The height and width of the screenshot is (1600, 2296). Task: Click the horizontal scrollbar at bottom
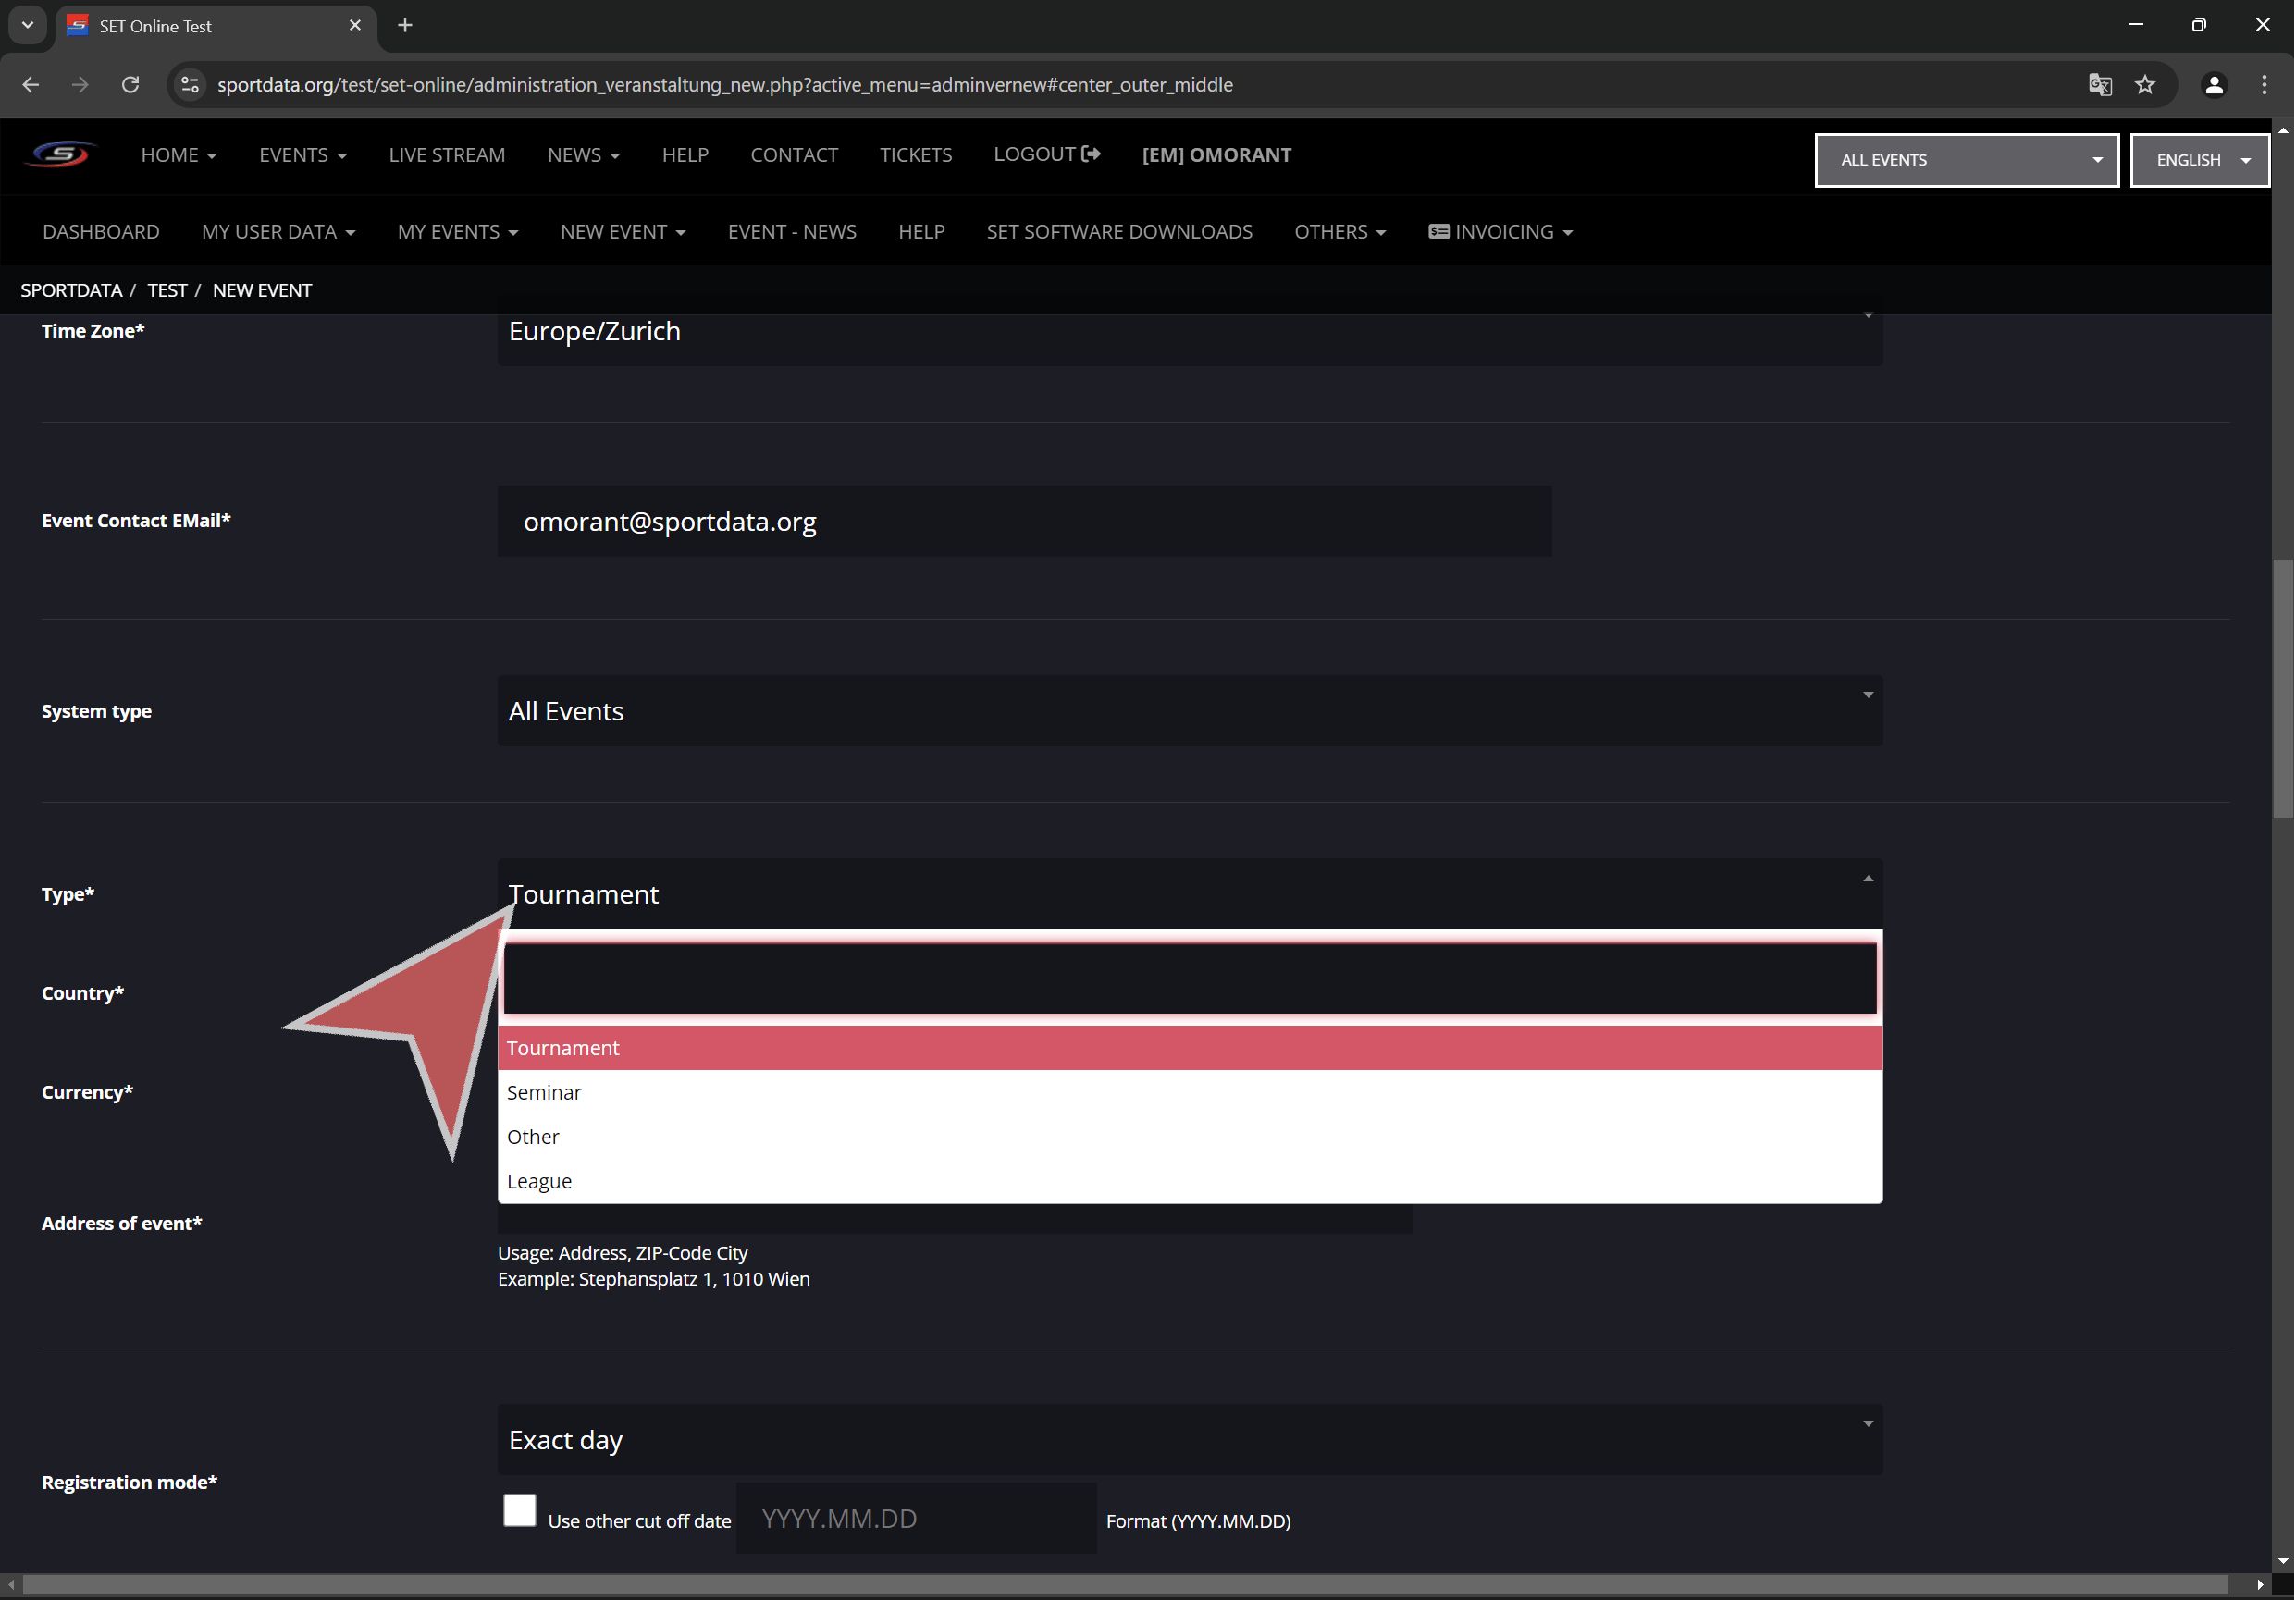click(1124, 1584)
